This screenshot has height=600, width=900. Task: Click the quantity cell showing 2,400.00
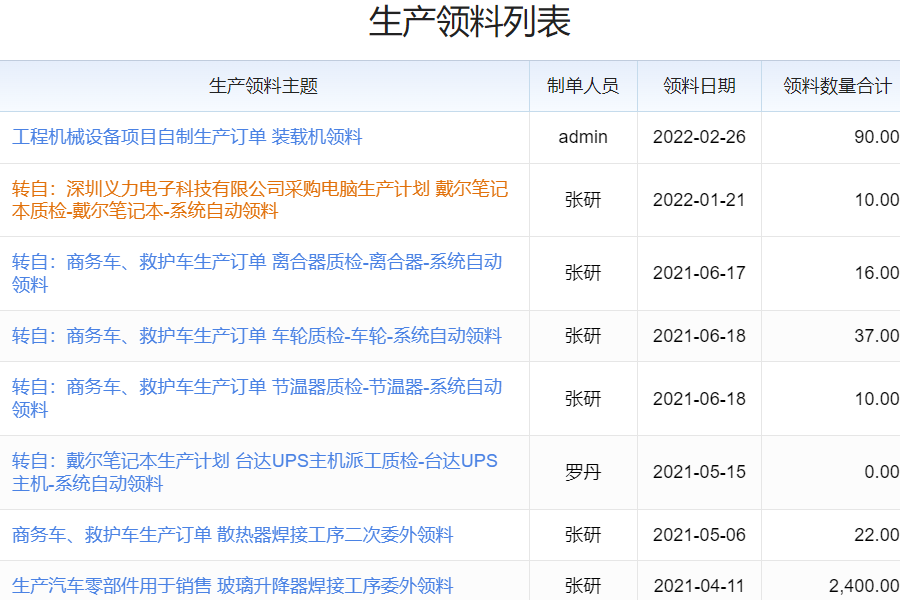click(863, 586)
